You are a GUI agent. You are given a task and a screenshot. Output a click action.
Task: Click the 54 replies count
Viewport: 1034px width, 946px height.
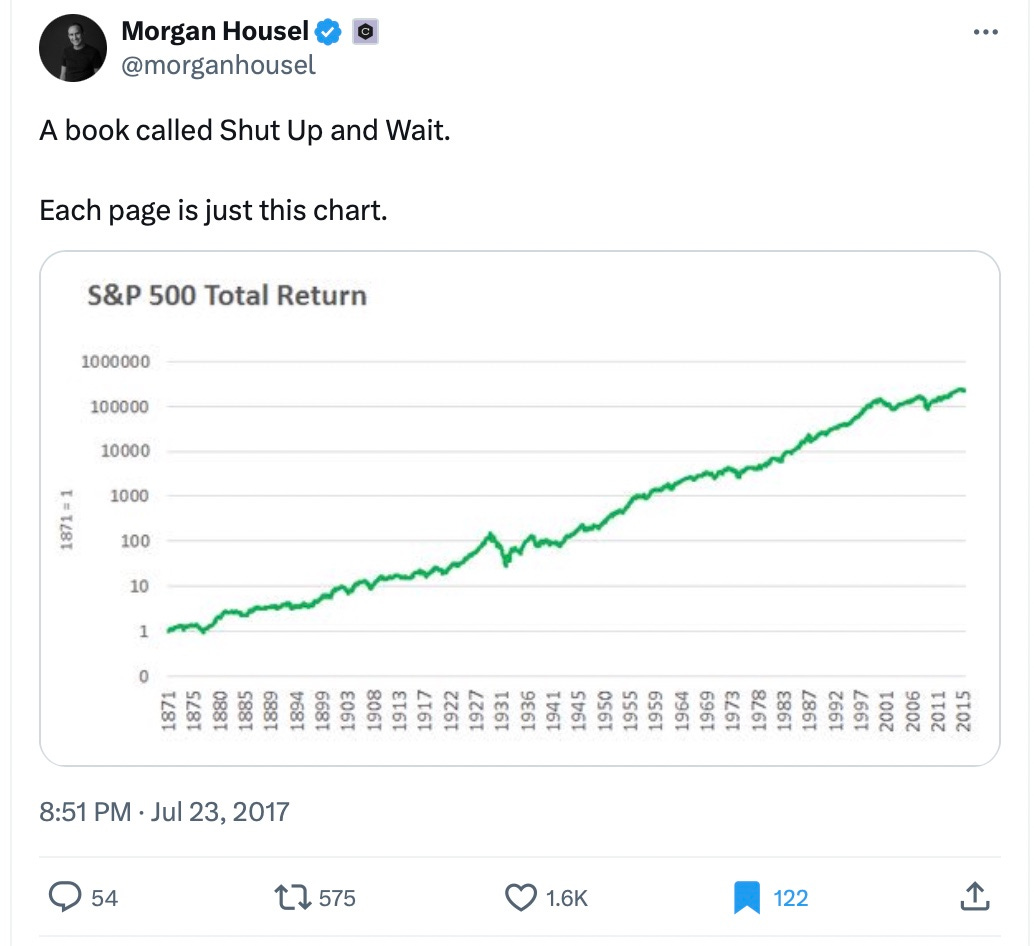[x=104, y=898]
